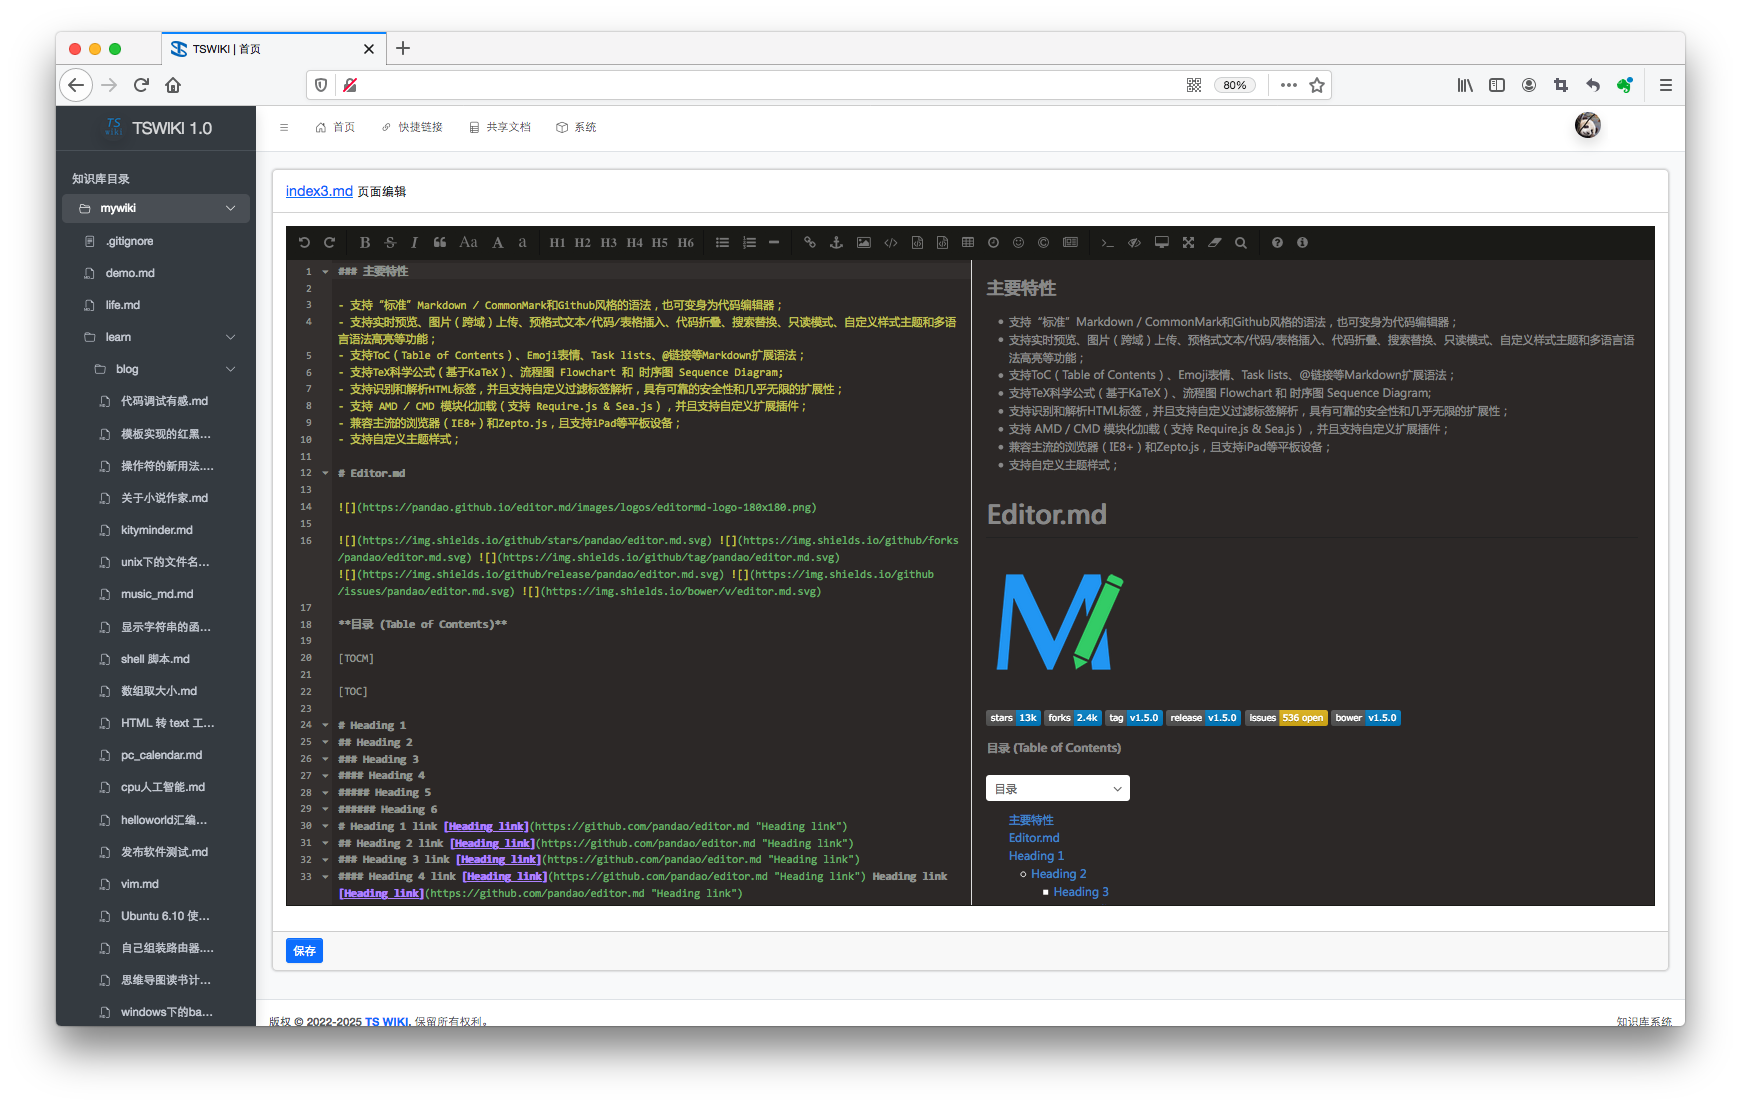Undo the last edit
The width and height of the screenshot is (1741, 1106).
[304, 242]
